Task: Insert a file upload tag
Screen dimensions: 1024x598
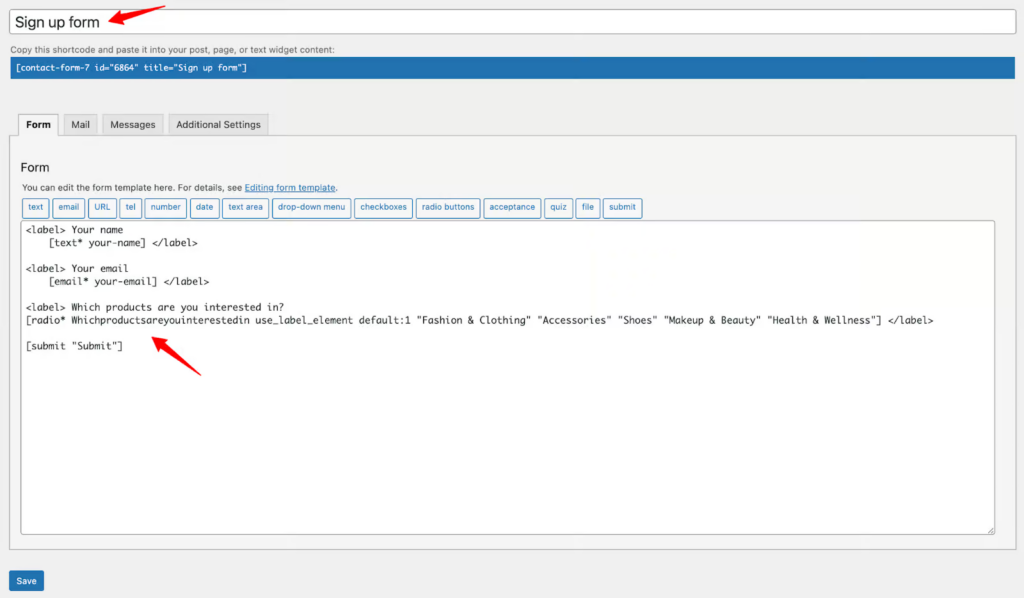Action: click(588, 208)
